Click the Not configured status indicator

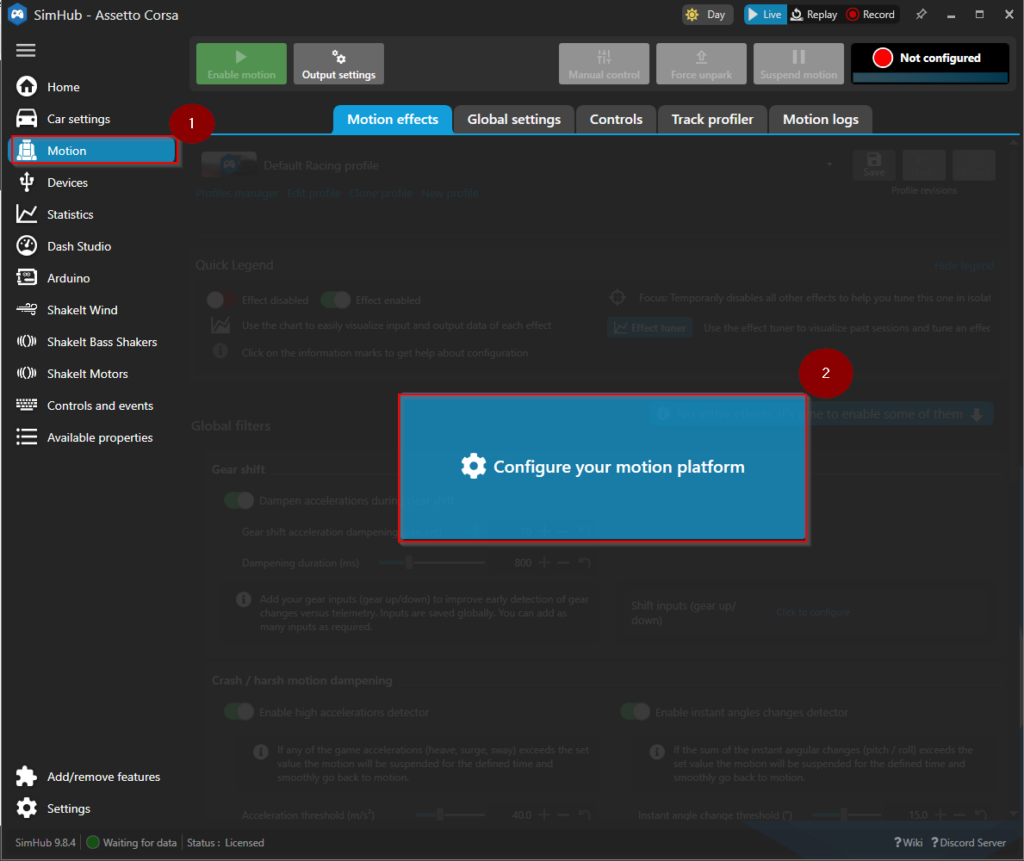pyautogui.click(x=930, y=63)
